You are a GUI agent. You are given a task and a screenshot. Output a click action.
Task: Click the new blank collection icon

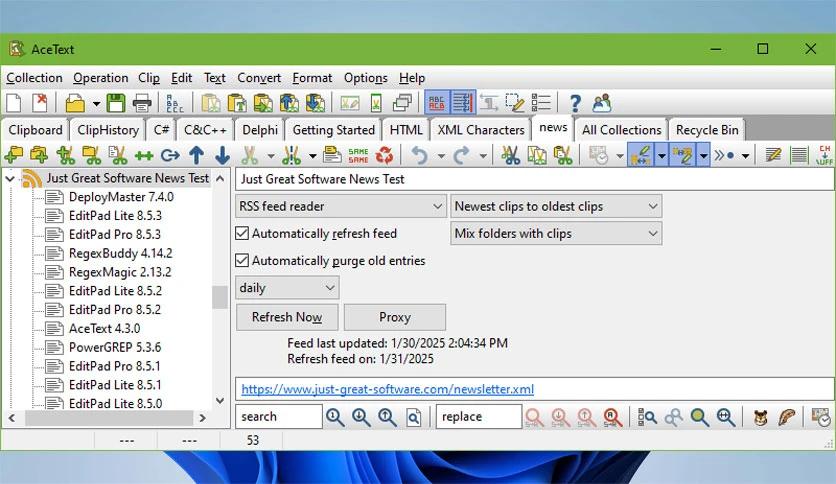click(13, 103)
